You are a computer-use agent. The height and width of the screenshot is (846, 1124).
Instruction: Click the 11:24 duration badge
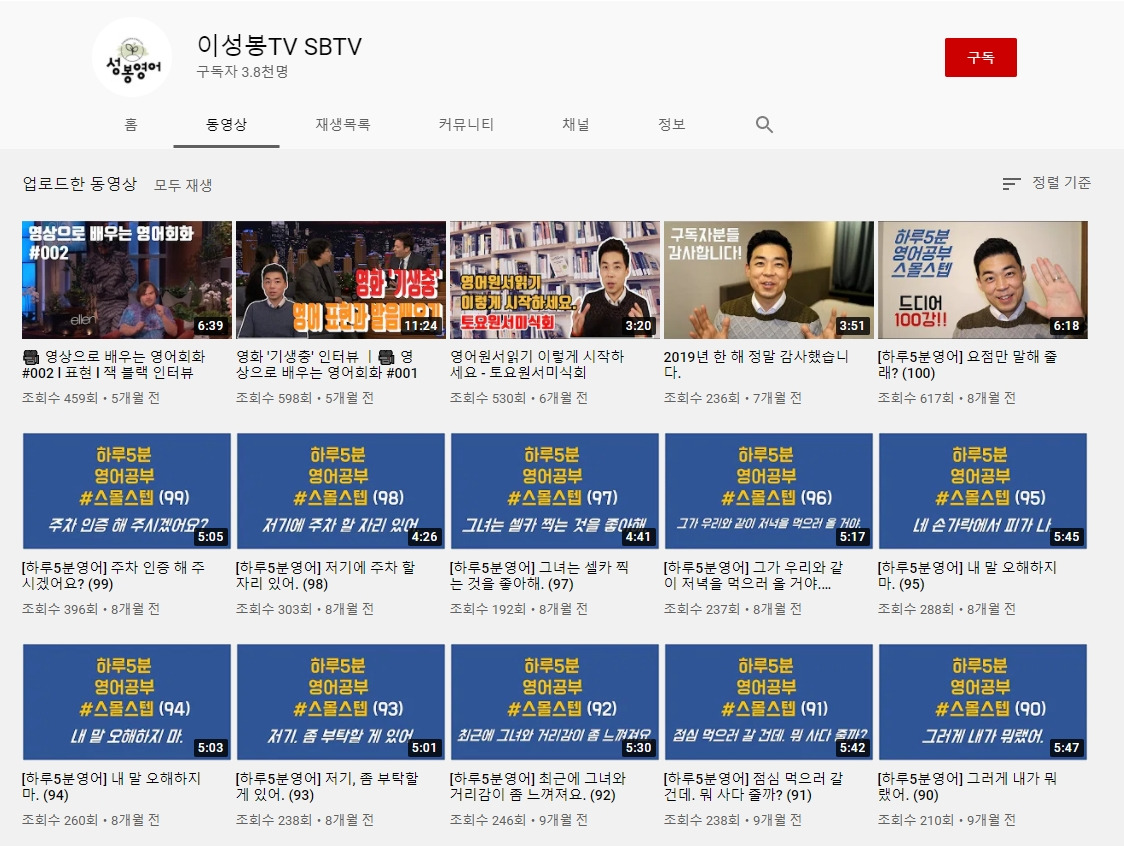tap(421, 325)
